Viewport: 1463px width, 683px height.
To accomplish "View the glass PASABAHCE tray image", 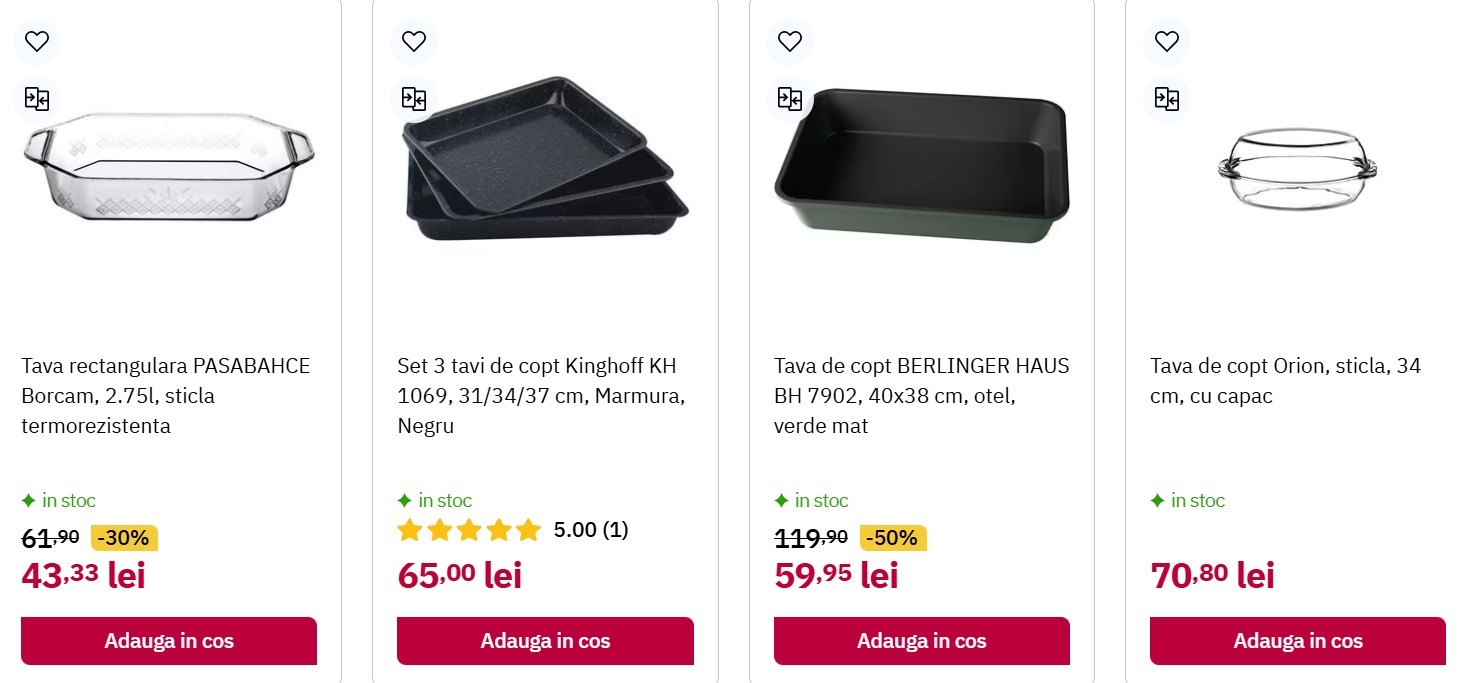I will [x=169, y=168].
